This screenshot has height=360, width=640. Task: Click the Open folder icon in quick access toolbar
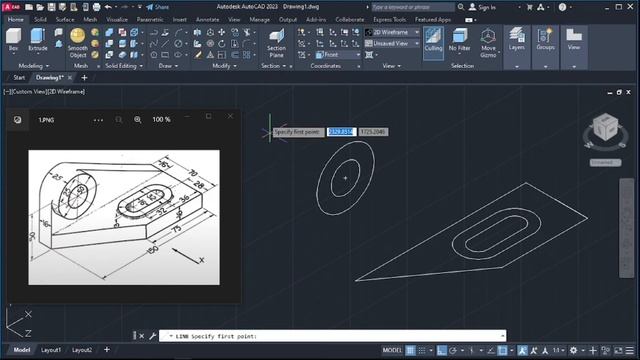[x=40, y=7]
